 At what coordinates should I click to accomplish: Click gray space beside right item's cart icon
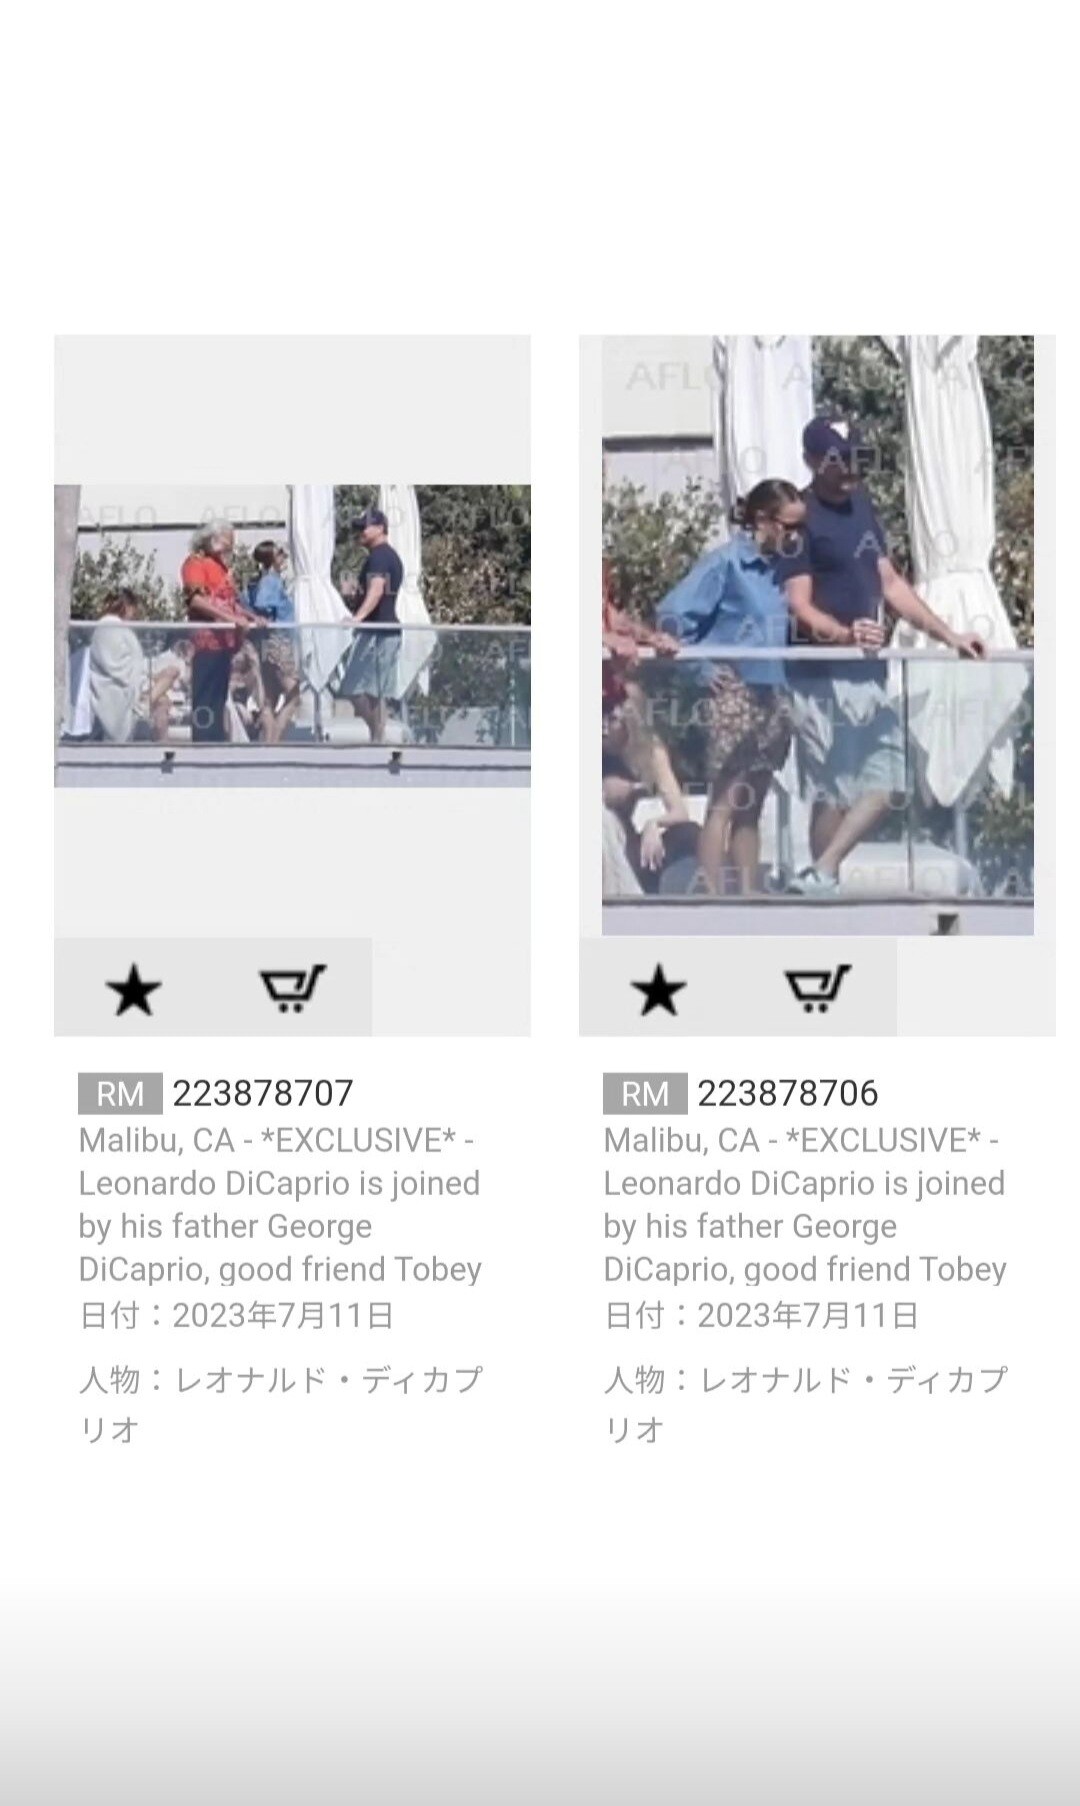pos(976,987)
